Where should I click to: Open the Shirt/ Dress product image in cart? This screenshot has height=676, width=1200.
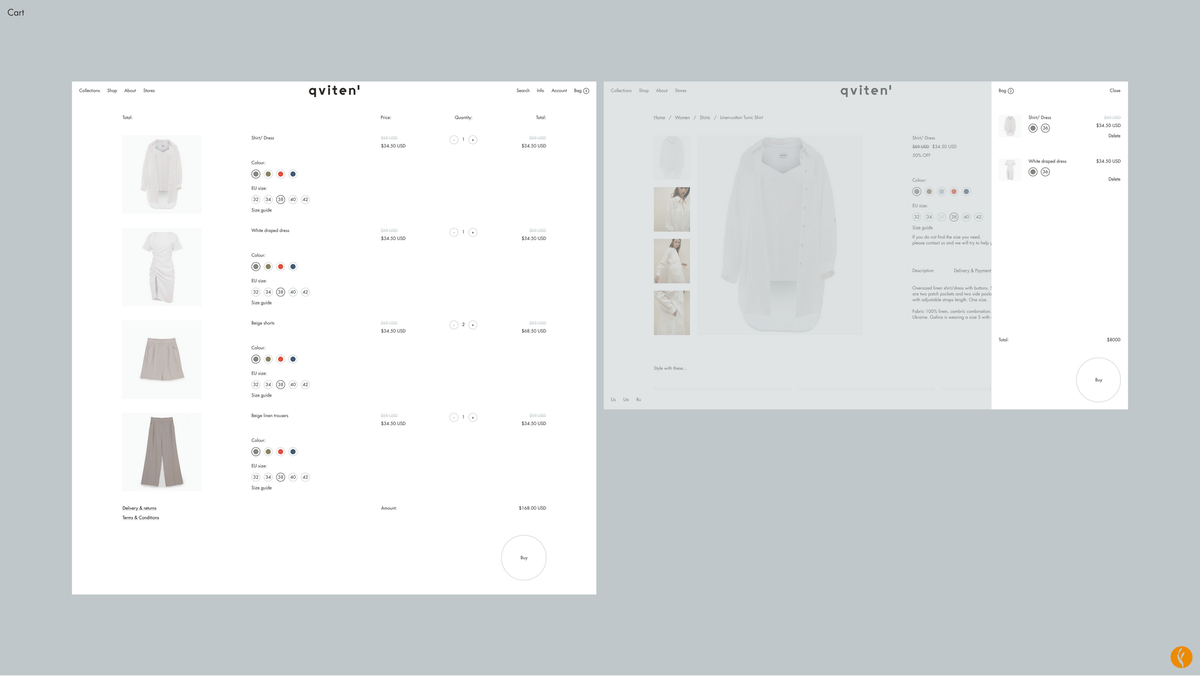pos(162,174)
